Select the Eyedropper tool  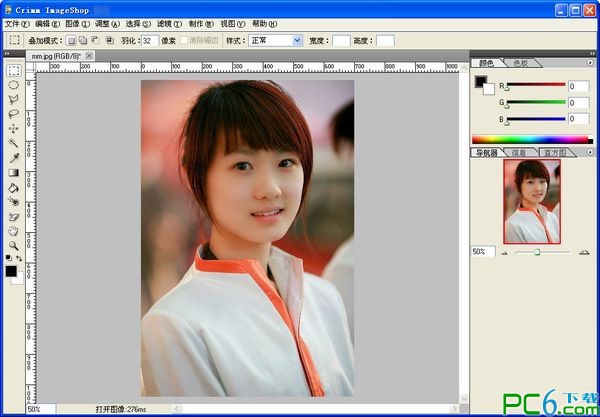pyautogui.click(x=14, y=158)
